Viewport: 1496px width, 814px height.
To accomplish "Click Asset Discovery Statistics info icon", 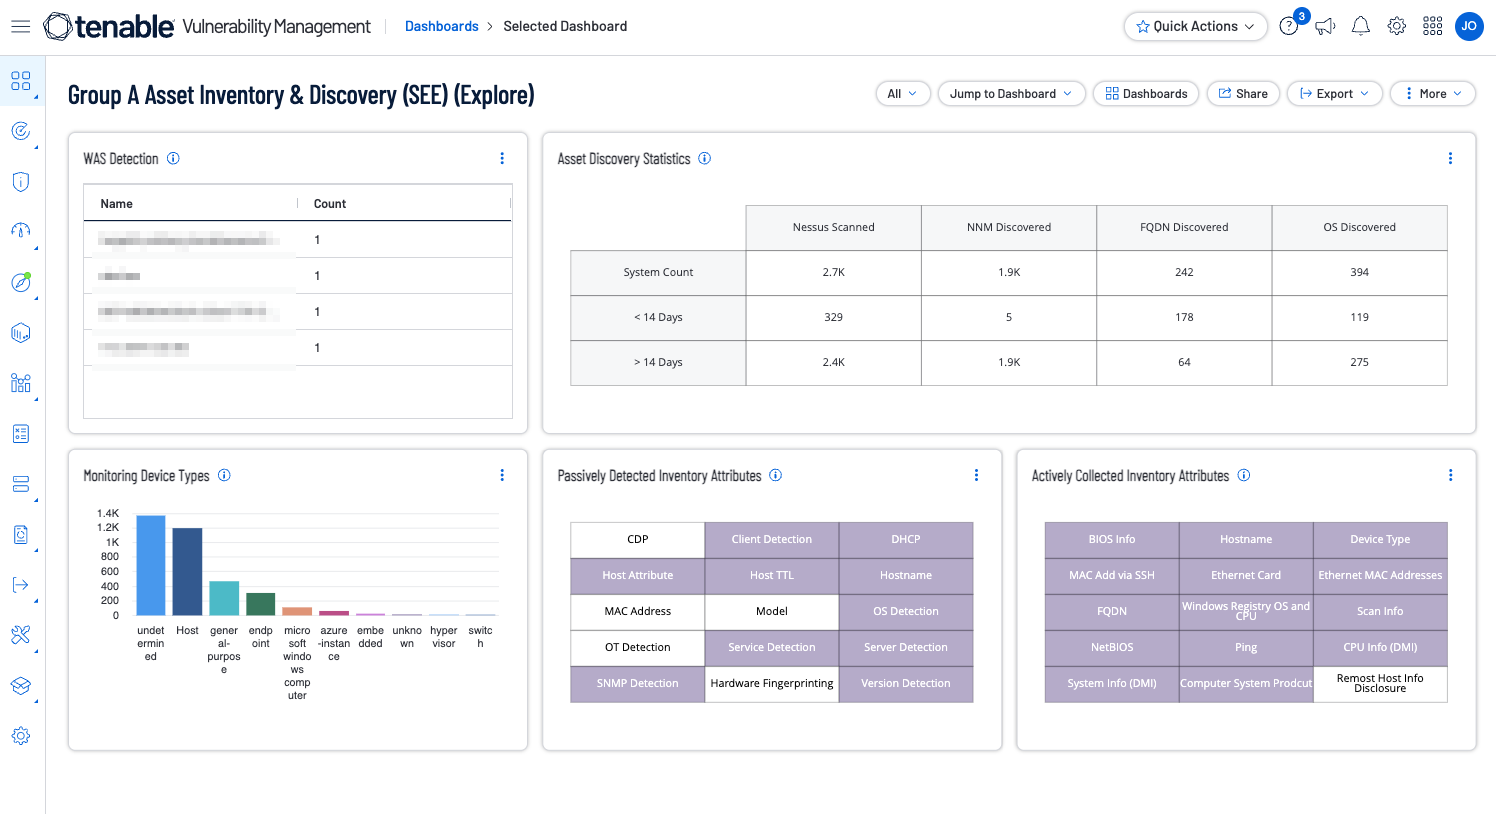I will 705,159.
